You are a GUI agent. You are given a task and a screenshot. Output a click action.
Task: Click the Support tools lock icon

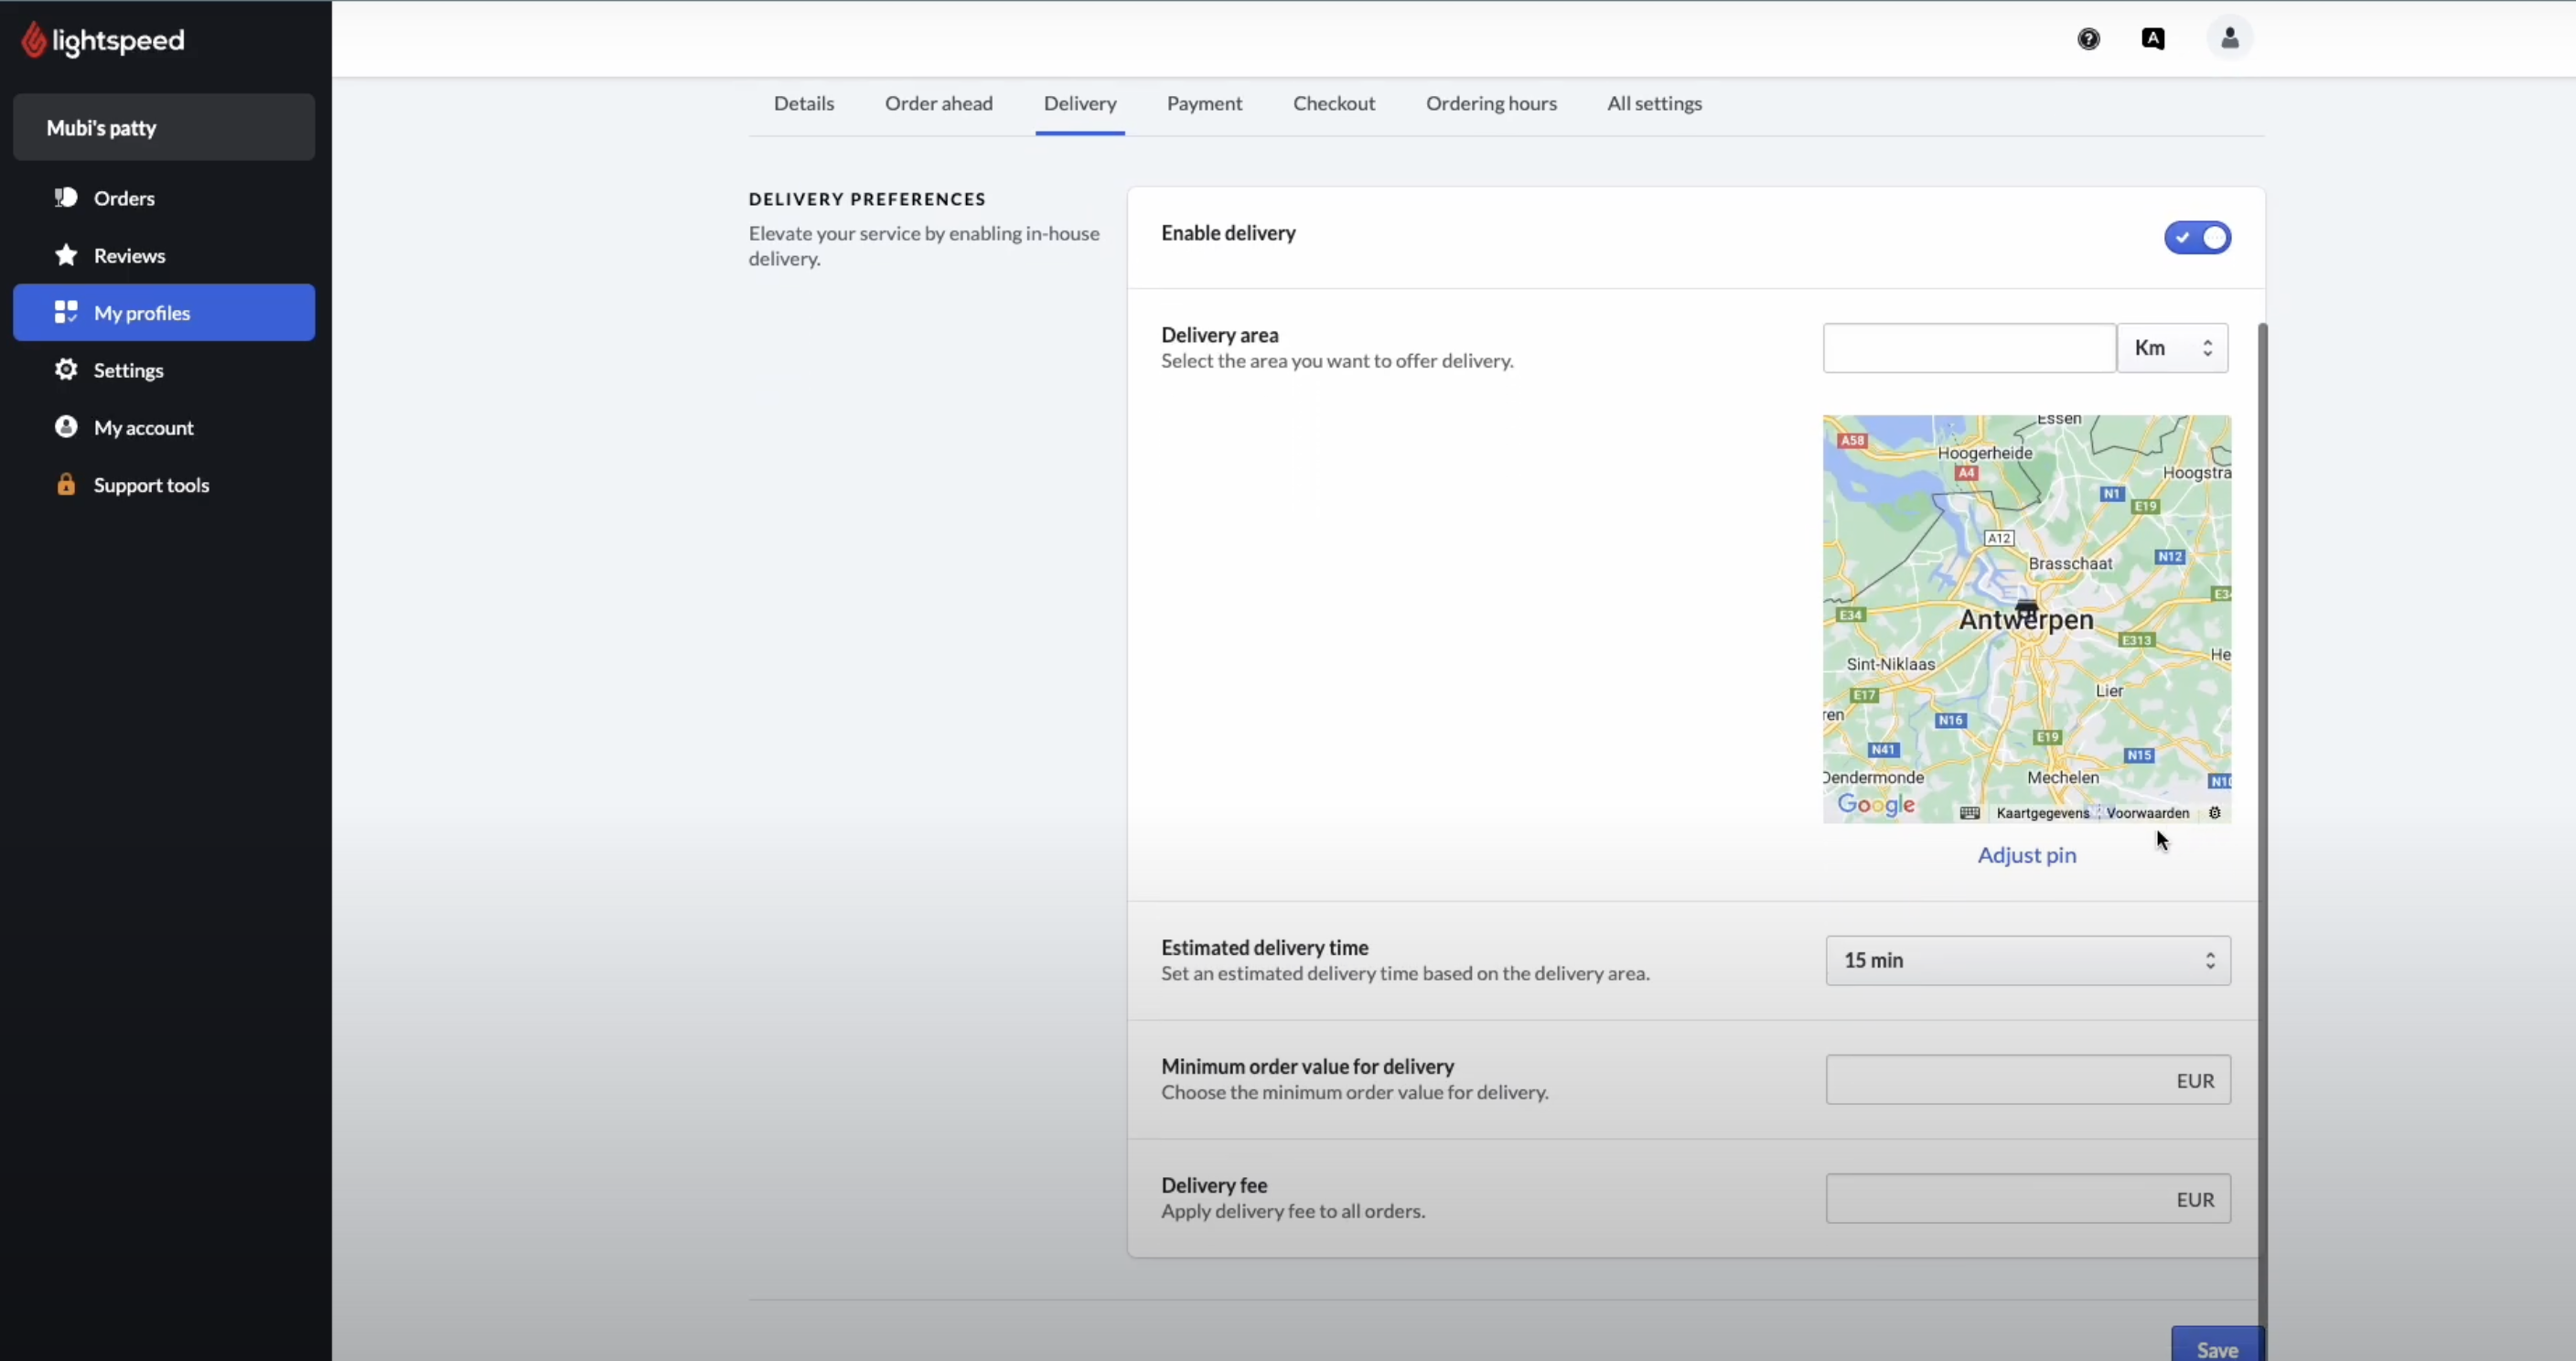coord(66,485)
